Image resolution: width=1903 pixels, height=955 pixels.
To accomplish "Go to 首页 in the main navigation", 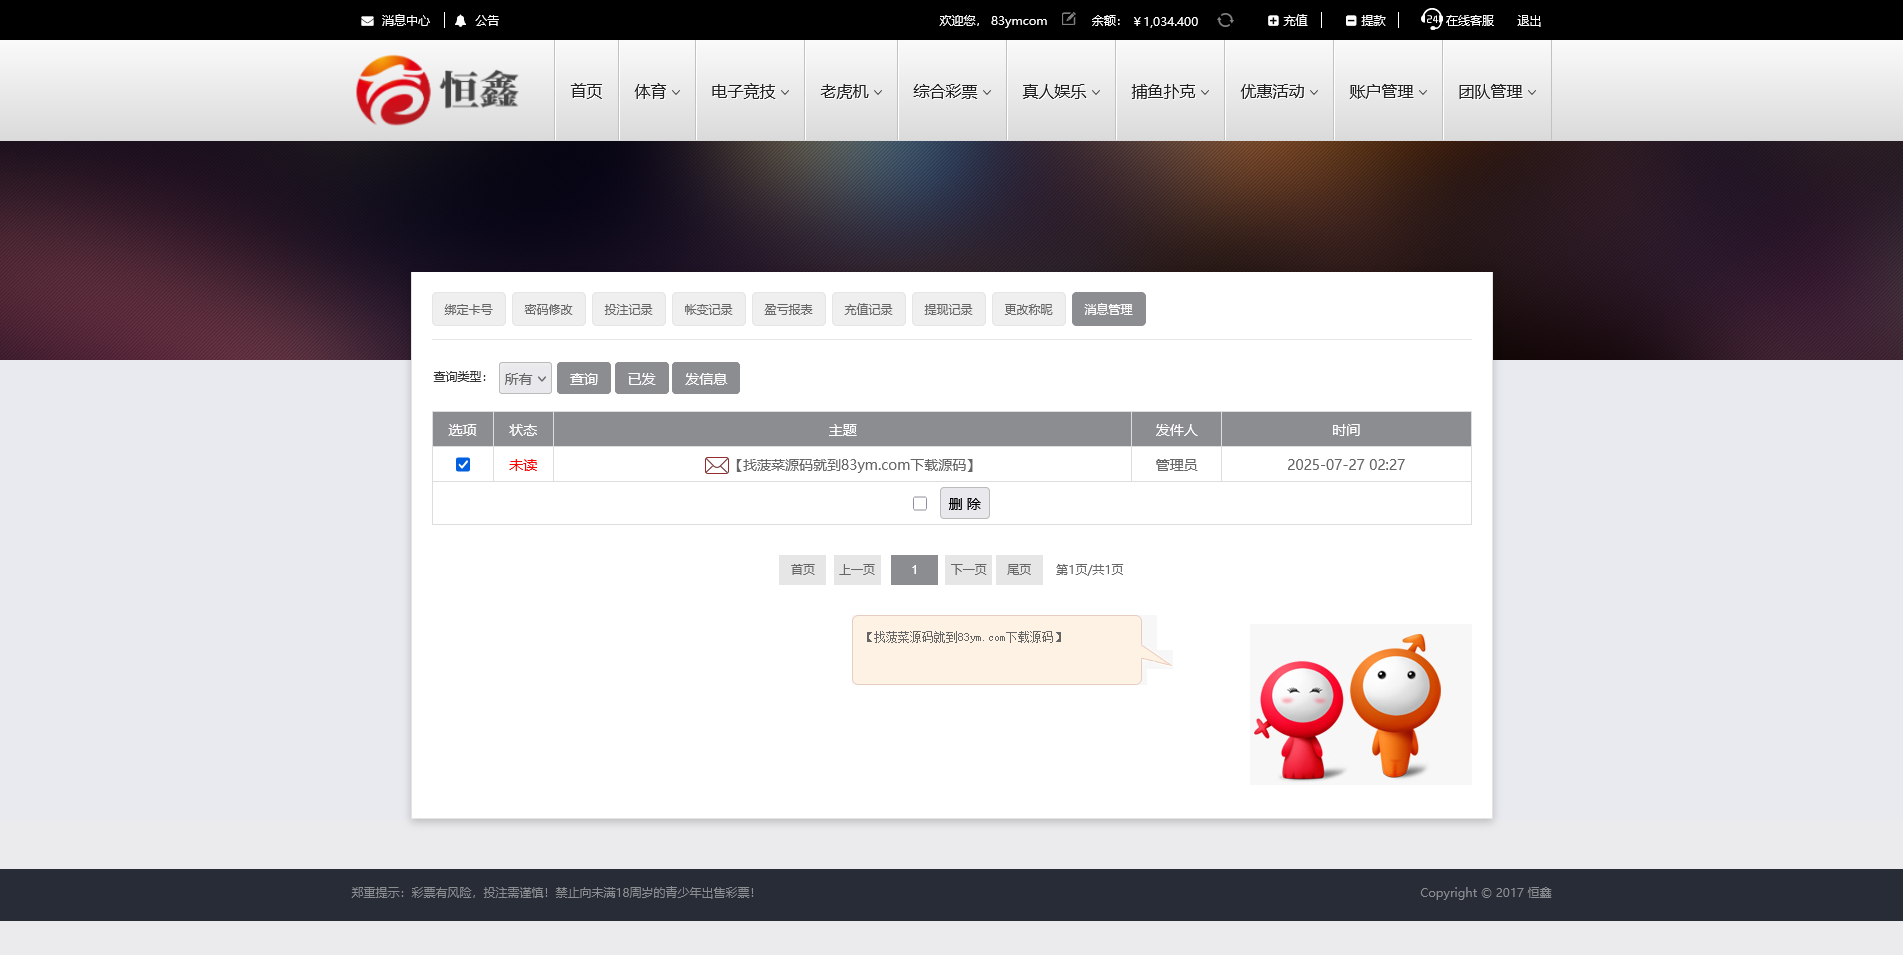I will click(x=586, y=91).
